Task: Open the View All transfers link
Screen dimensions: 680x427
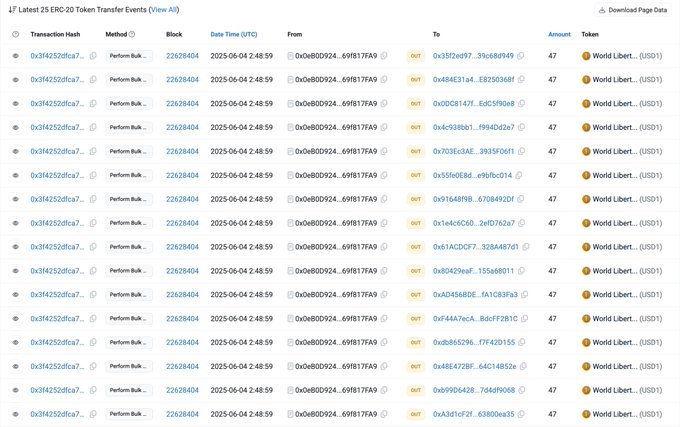Action: 163,9
